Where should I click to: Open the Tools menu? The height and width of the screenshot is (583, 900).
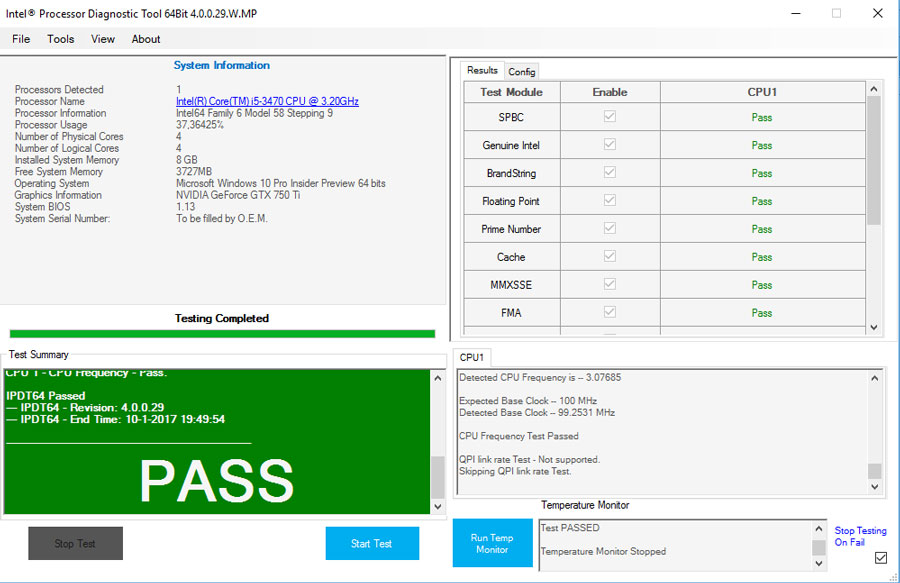tap(60, 39)
